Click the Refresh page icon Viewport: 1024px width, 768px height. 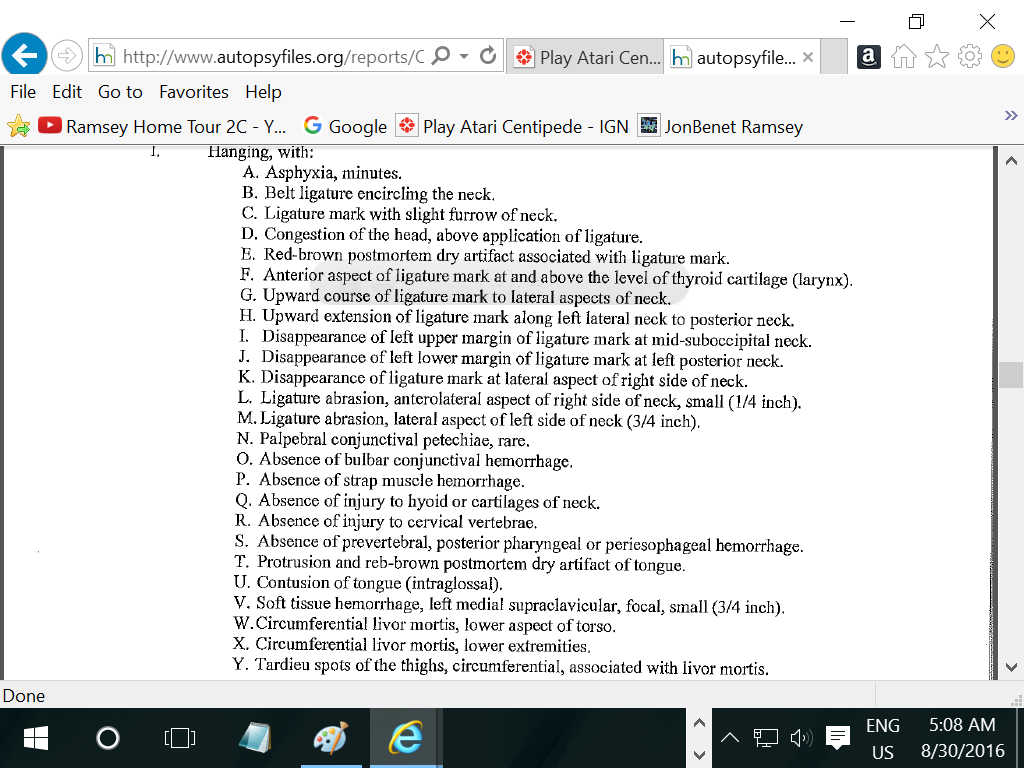point(488,56)
